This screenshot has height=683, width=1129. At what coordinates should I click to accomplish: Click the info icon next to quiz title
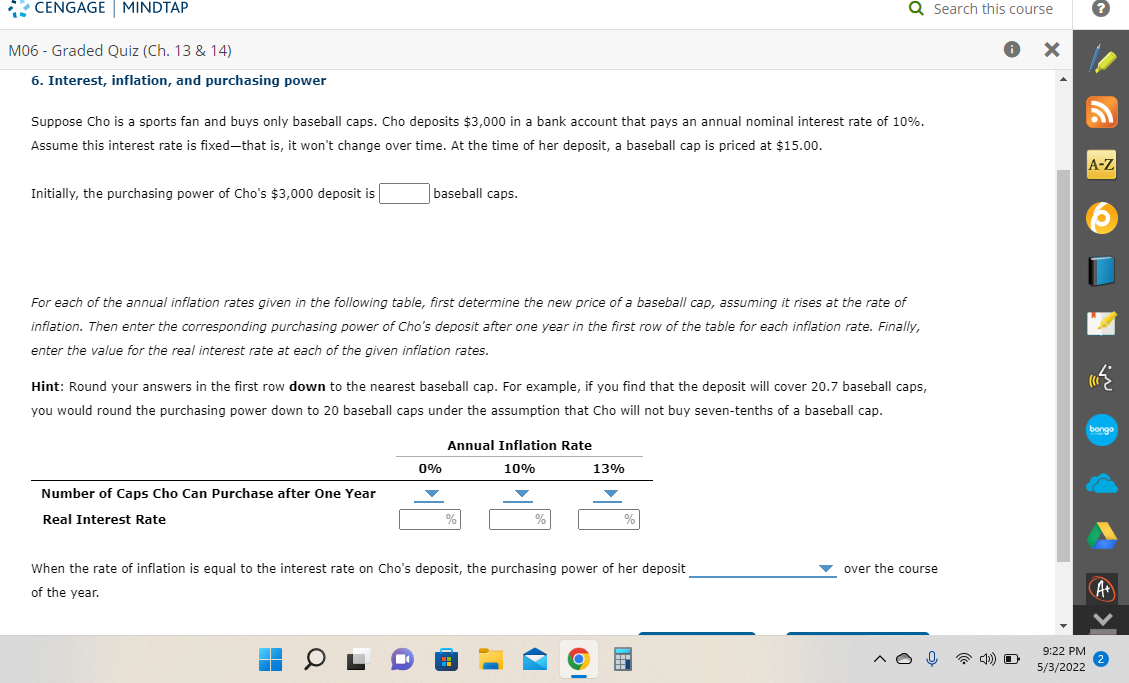[x=1011, y=49]
